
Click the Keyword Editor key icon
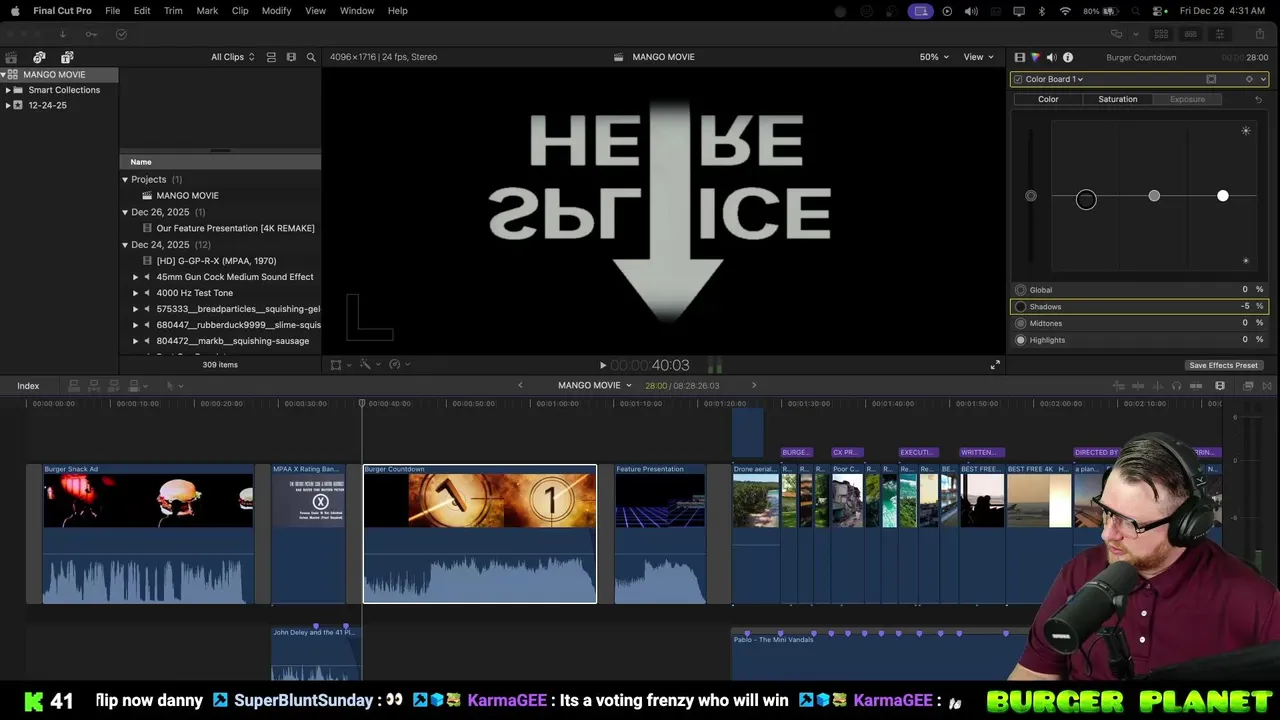[91, 34]
